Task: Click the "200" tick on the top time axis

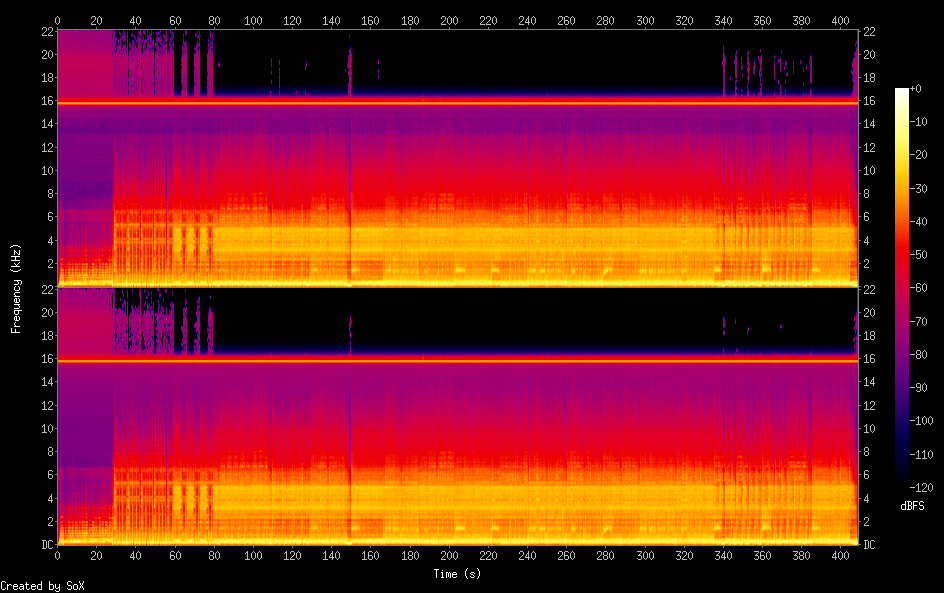Action: (449, 20)
